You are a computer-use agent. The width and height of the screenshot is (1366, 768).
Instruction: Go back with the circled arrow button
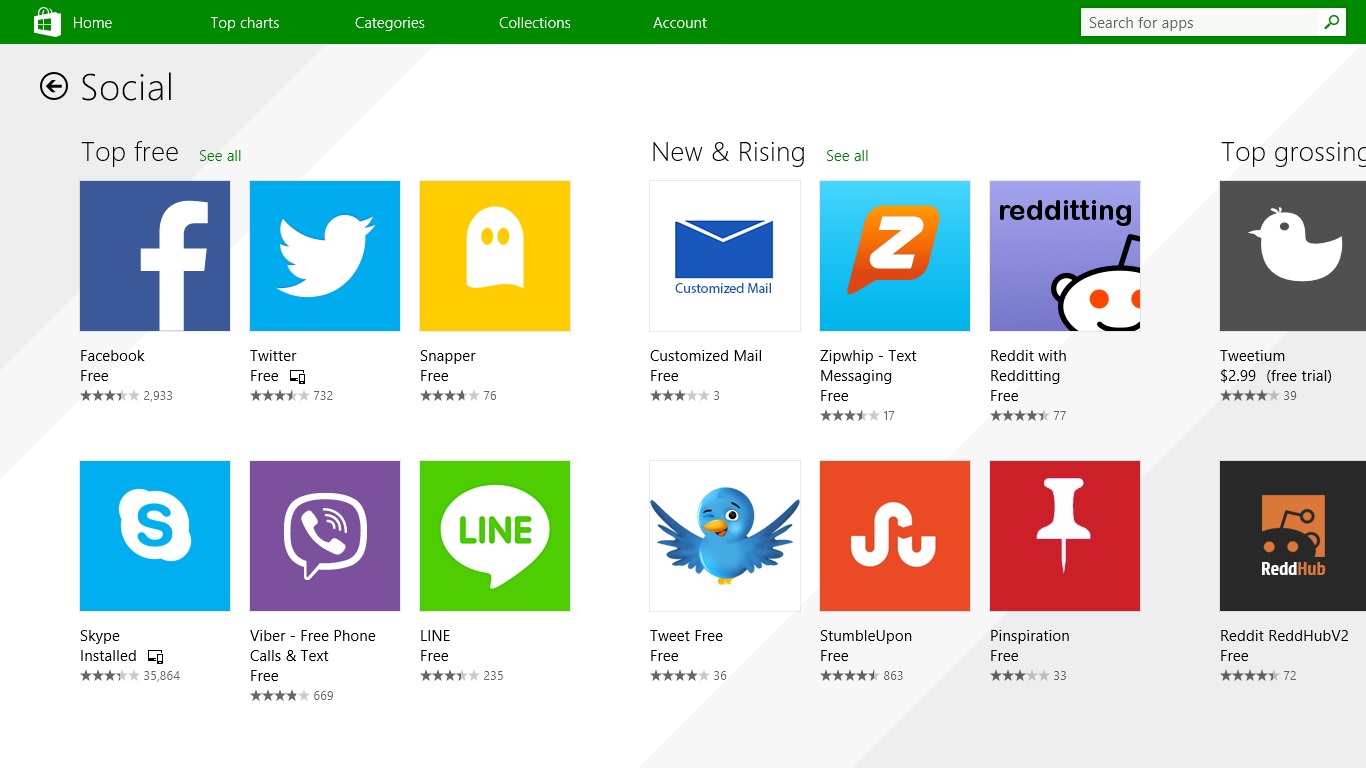pos(54,87)
